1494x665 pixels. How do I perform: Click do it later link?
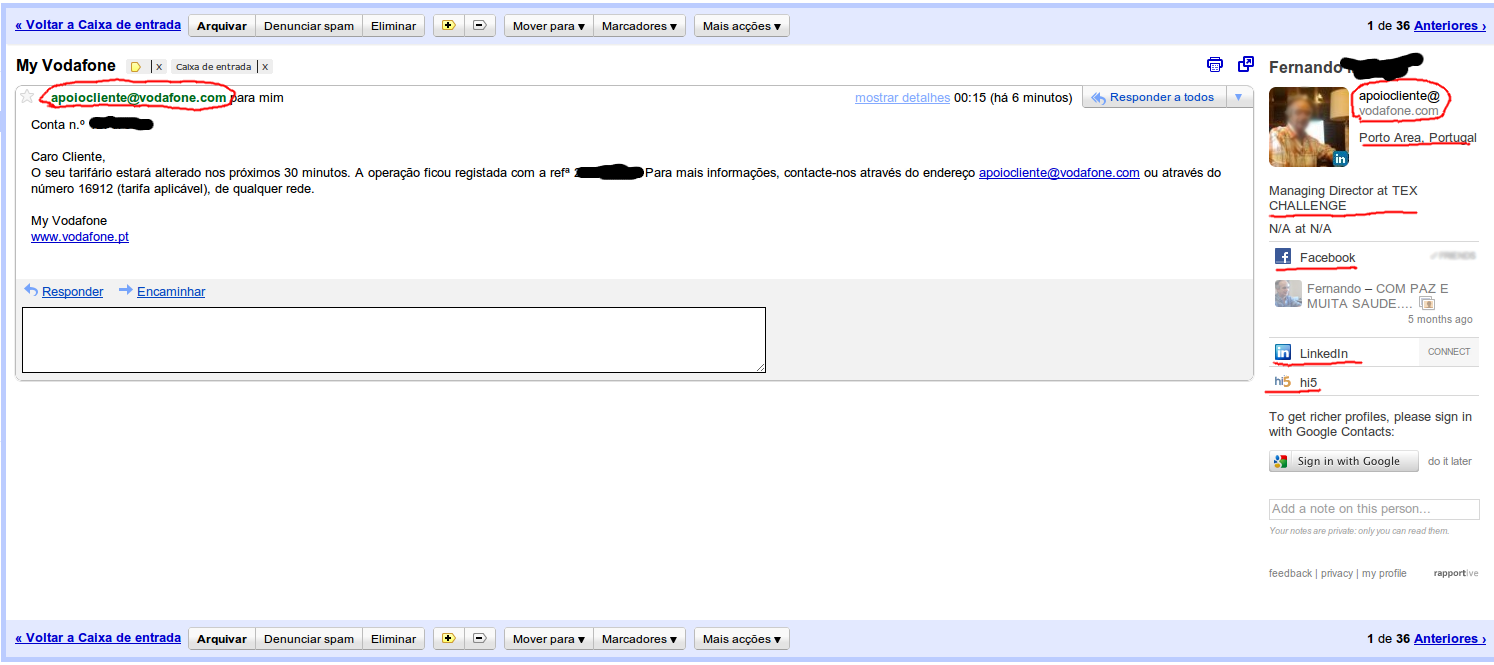[1450, 461]
